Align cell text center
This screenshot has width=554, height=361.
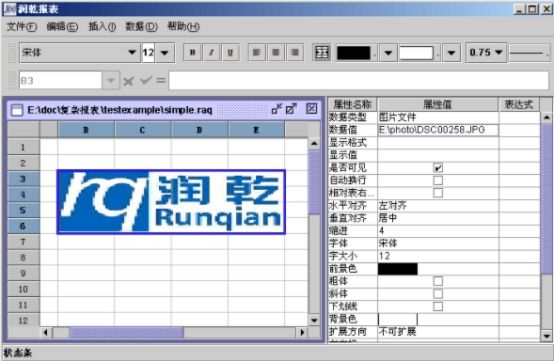click(276, 53)
